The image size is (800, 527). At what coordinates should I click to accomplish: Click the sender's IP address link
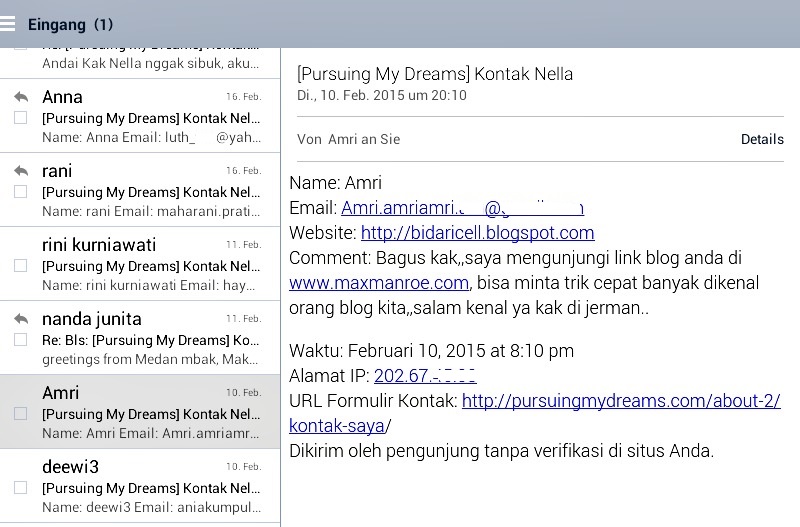(425, 376)
